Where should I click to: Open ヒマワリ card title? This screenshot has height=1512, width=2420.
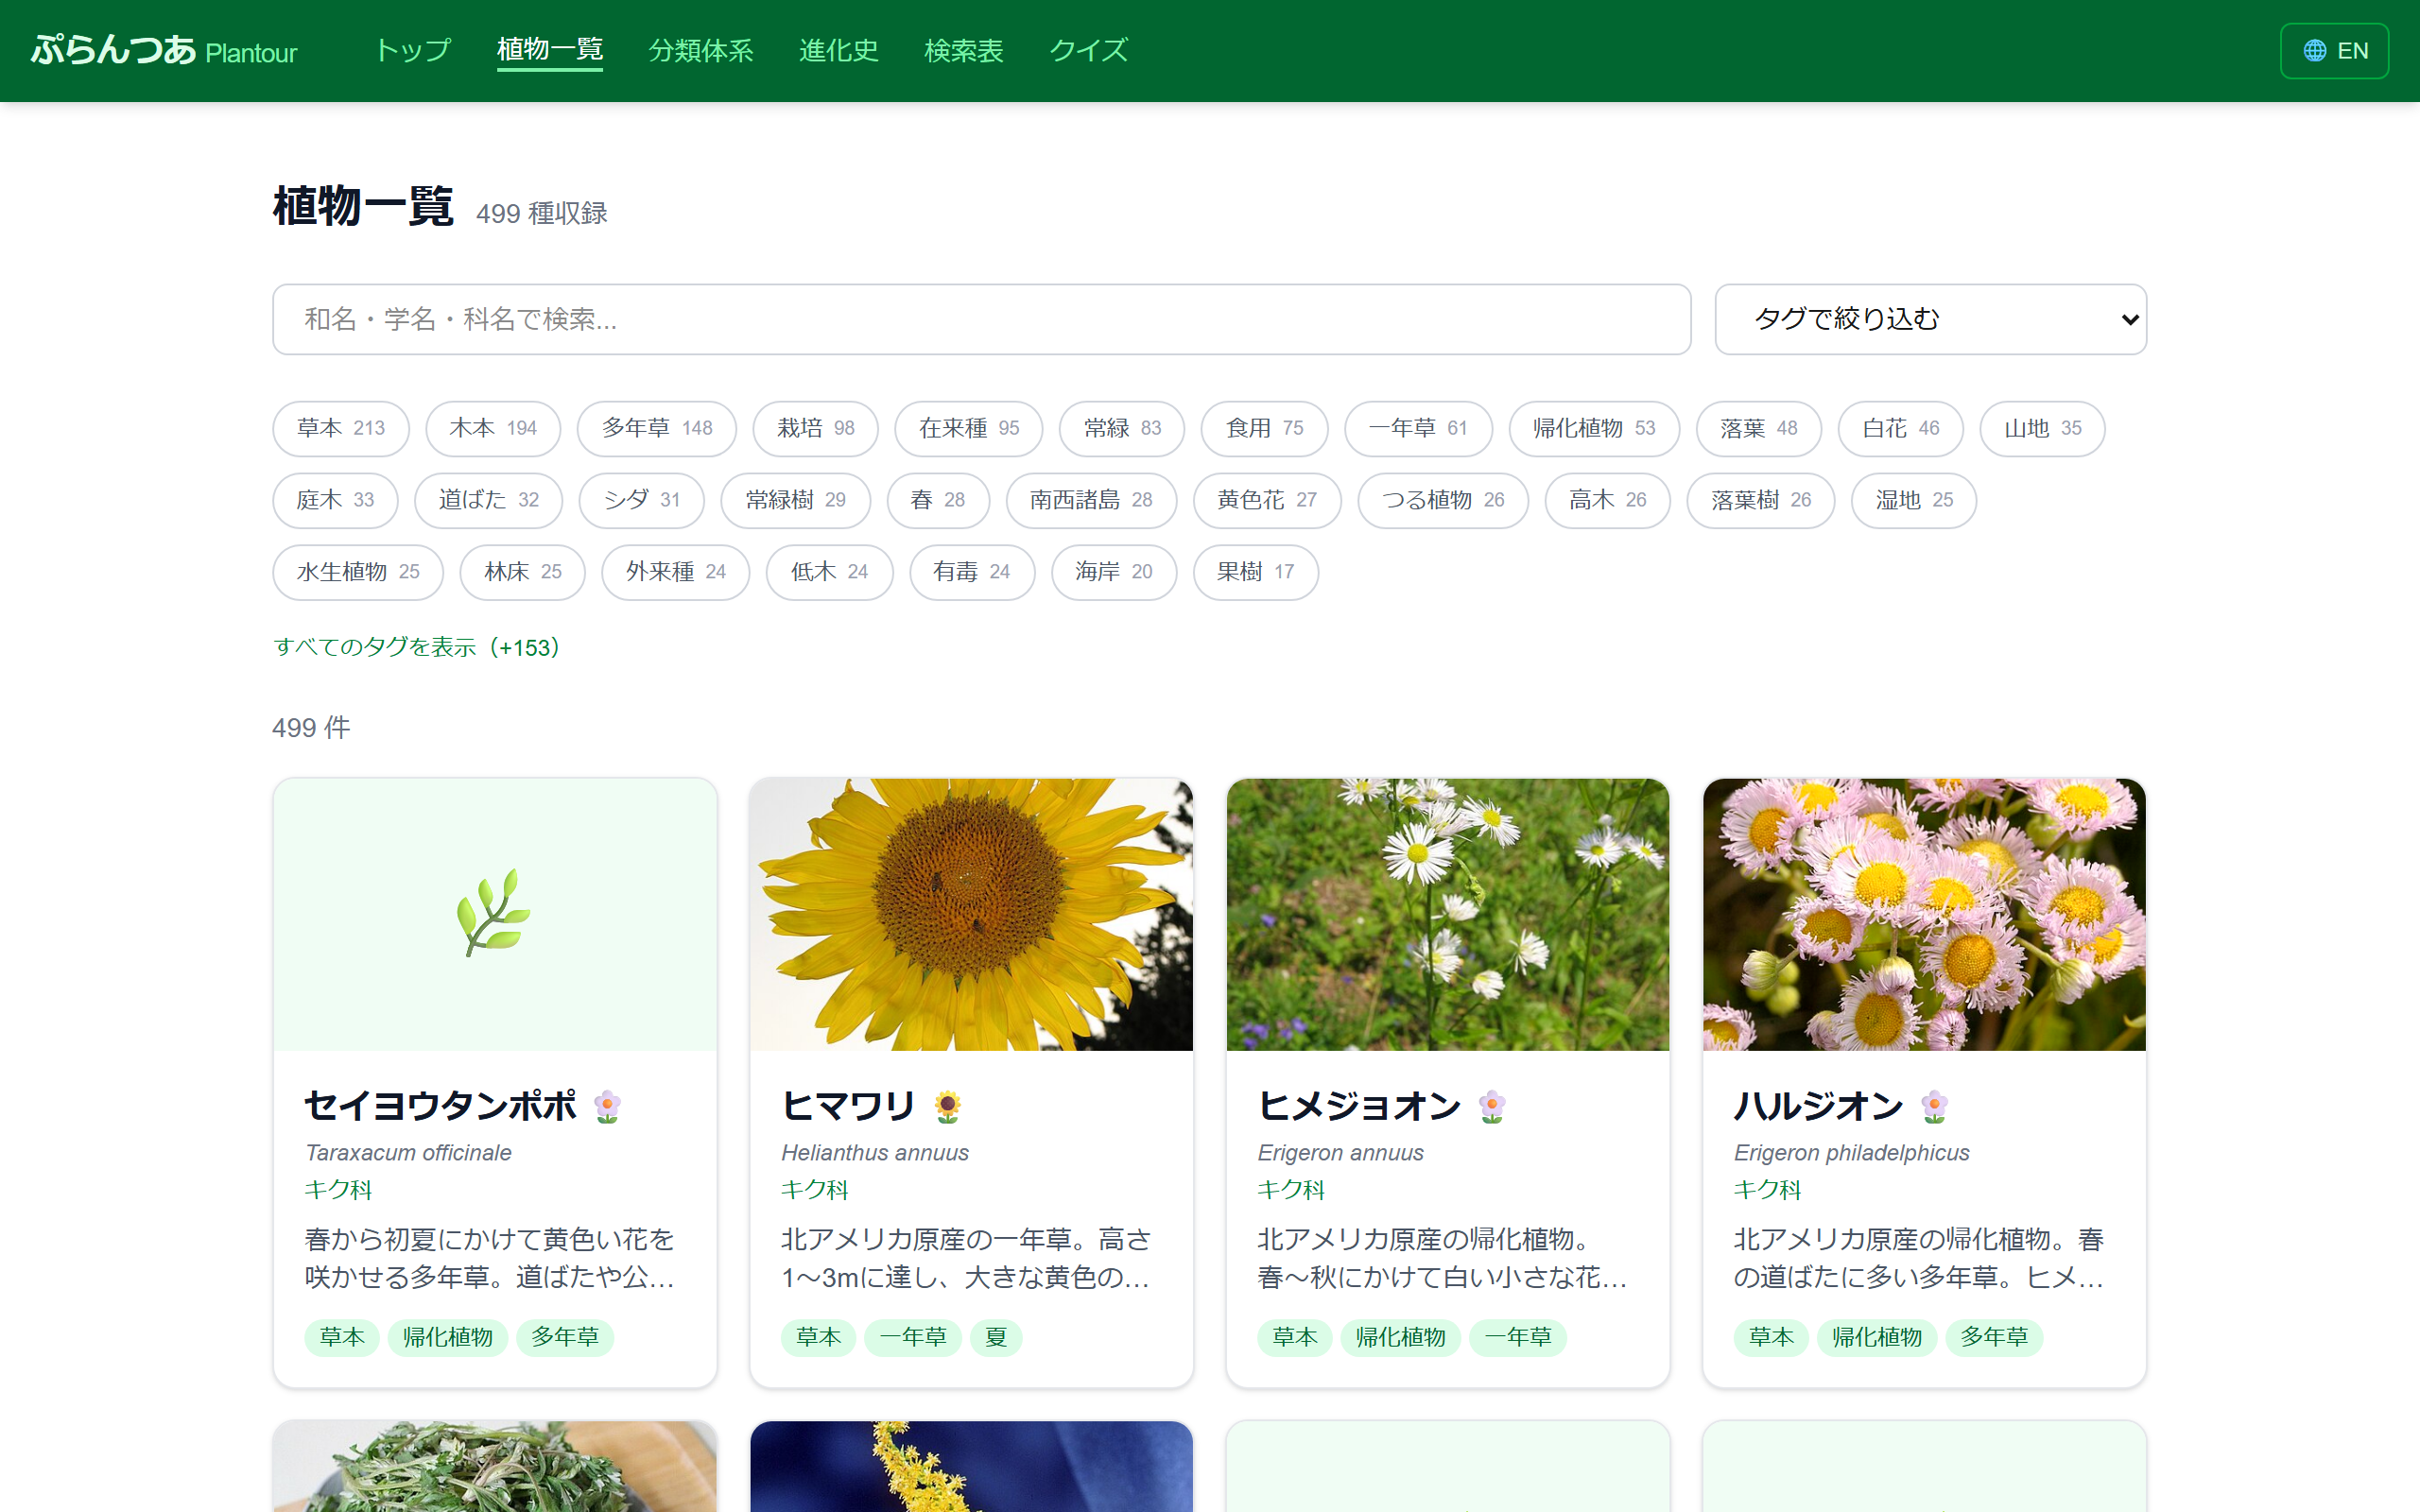pyautogui.click(x=849, y=1106)
